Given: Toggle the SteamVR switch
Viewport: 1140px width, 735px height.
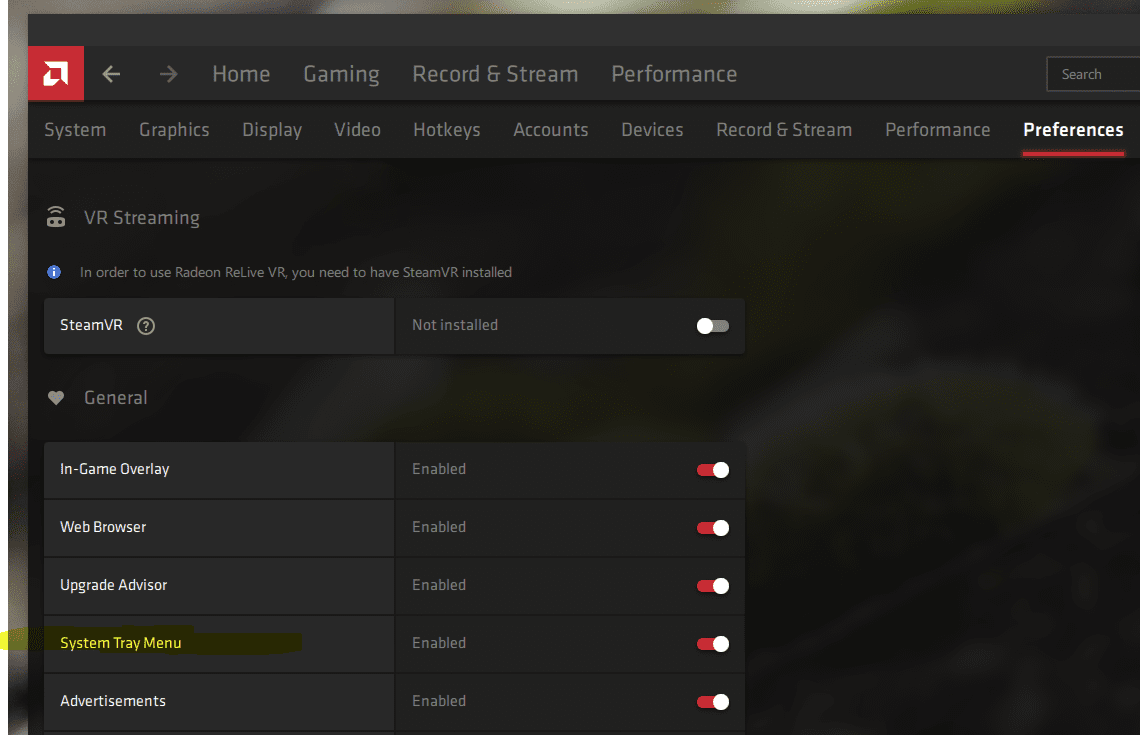Looking at the screenshot, I should 712,326.
